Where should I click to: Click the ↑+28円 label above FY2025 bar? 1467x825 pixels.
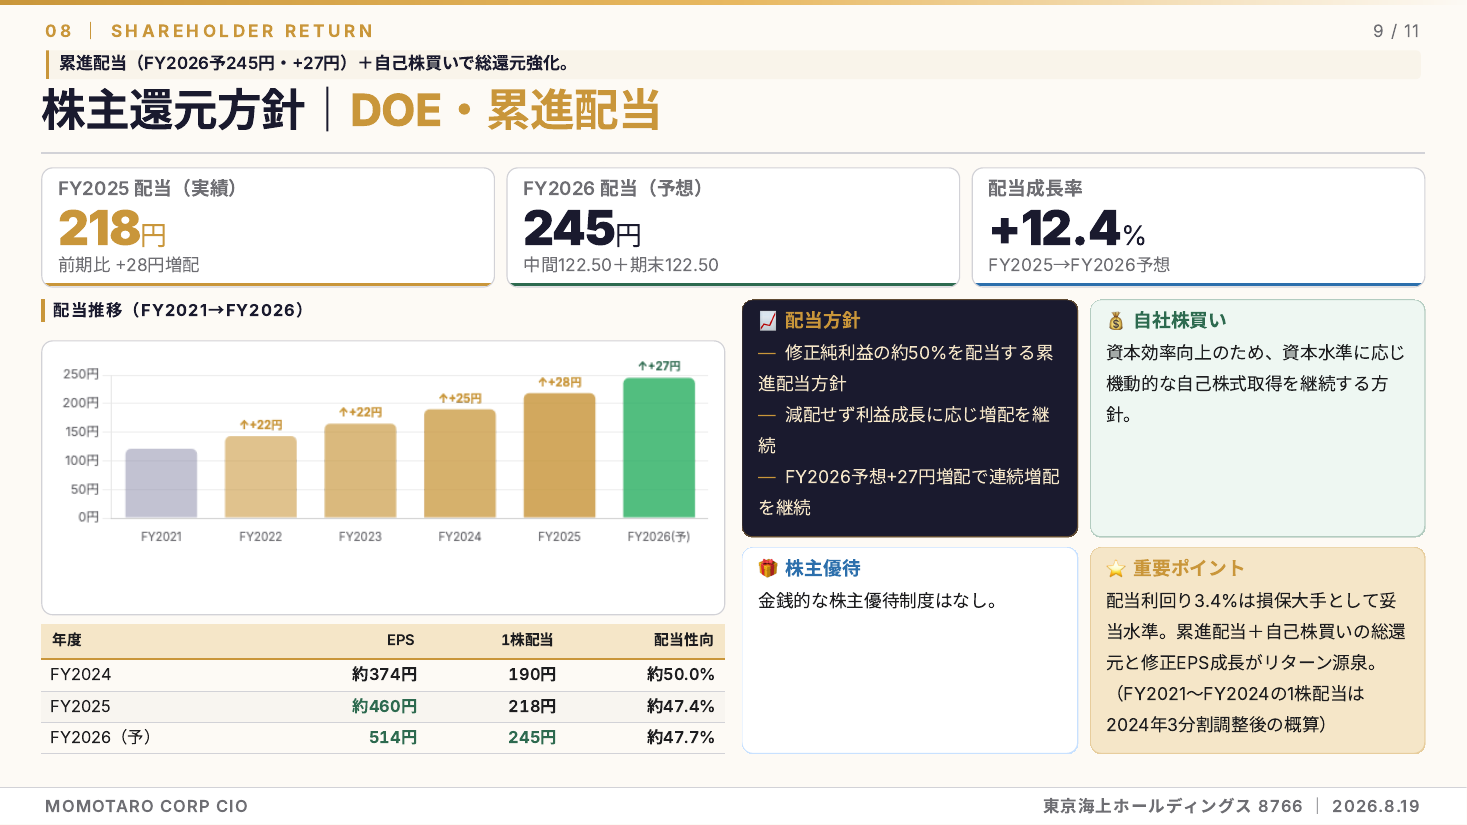point(559,382)
